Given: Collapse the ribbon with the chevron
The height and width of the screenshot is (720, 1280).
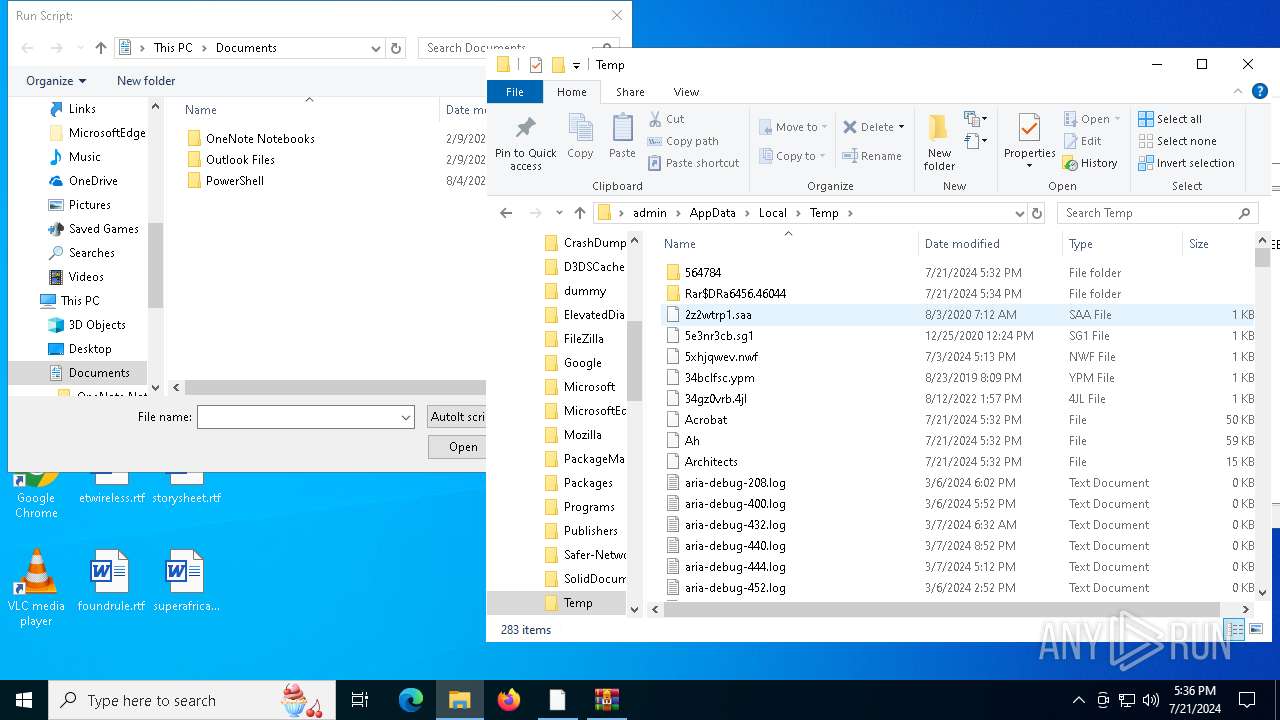Looking at the screenshot, I should coord(1238,91).
